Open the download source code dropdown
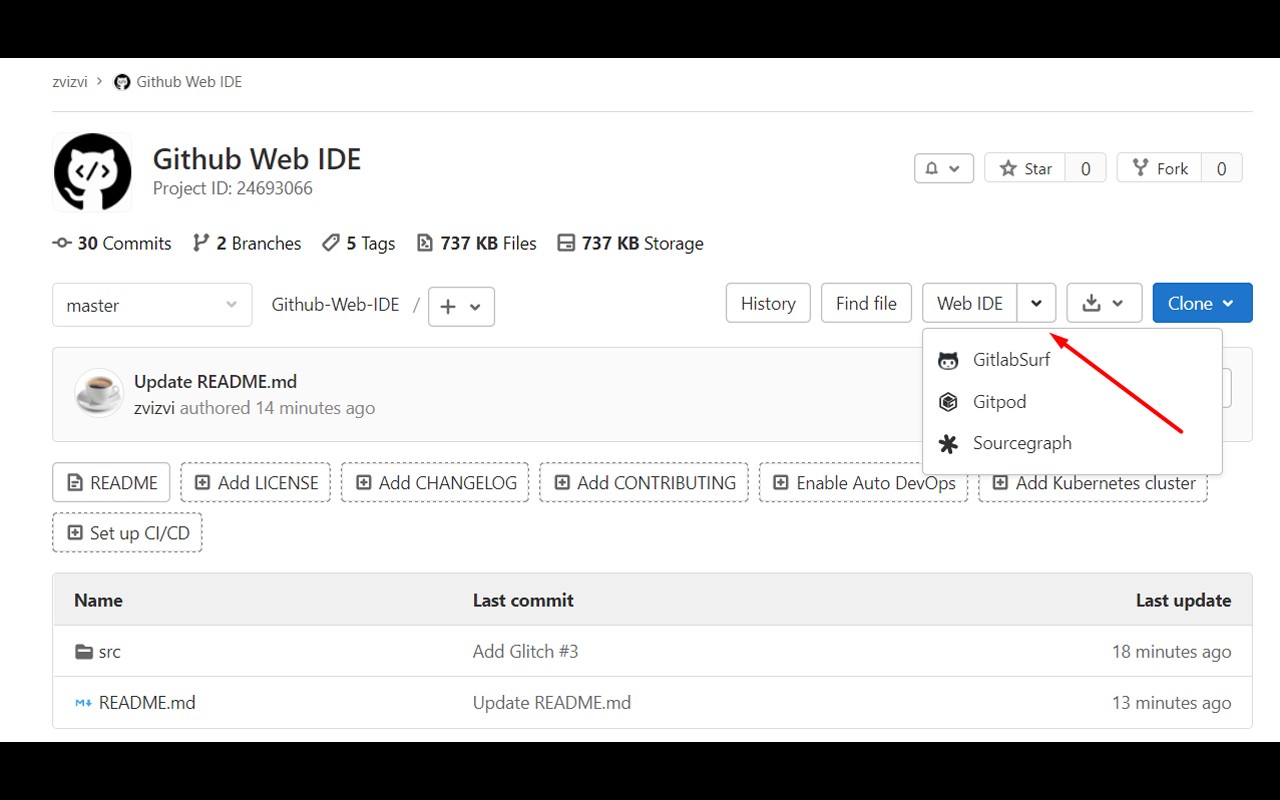1280x800 pixels. click(x=1104, y=303)
